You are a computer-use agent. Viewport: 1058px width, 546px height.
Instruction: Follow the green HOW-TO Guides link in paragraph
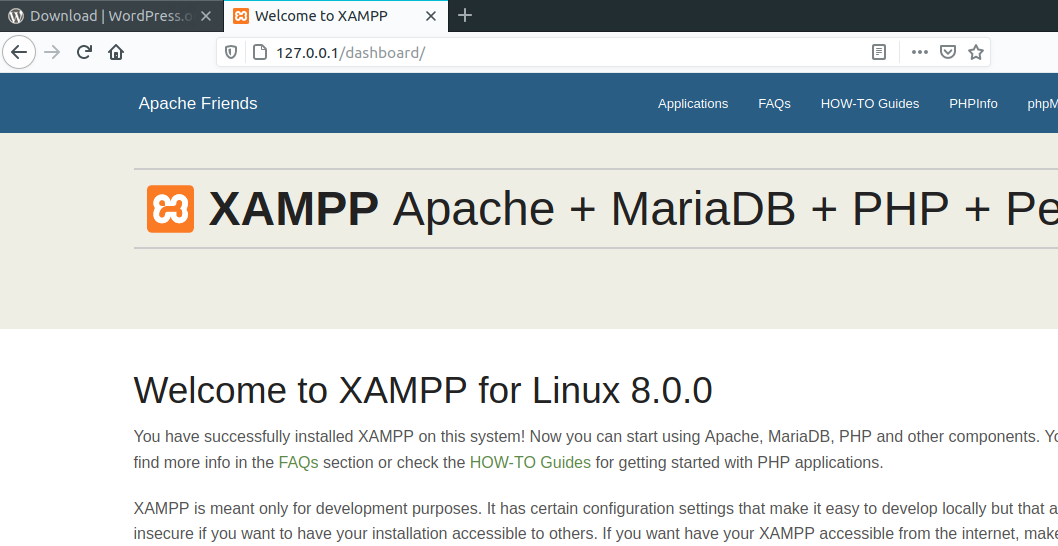[530, 463]
